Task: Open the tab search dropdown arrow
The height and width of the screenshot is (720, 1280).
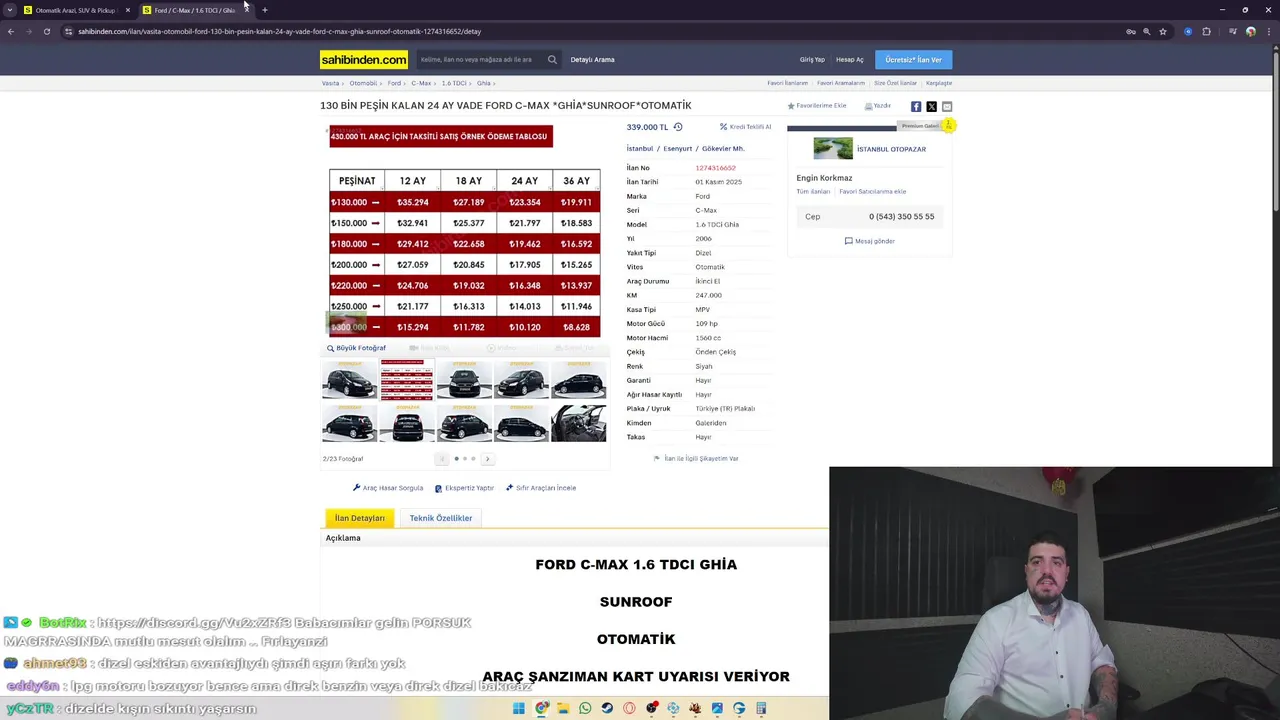Action: click(x=10, y=10)
